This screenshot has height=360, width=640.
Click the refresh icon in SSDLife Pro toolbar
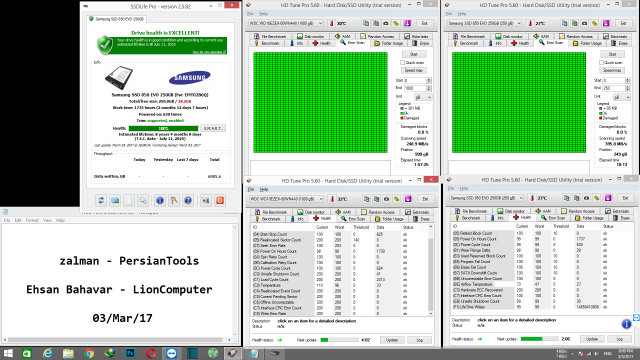[101, 200]
